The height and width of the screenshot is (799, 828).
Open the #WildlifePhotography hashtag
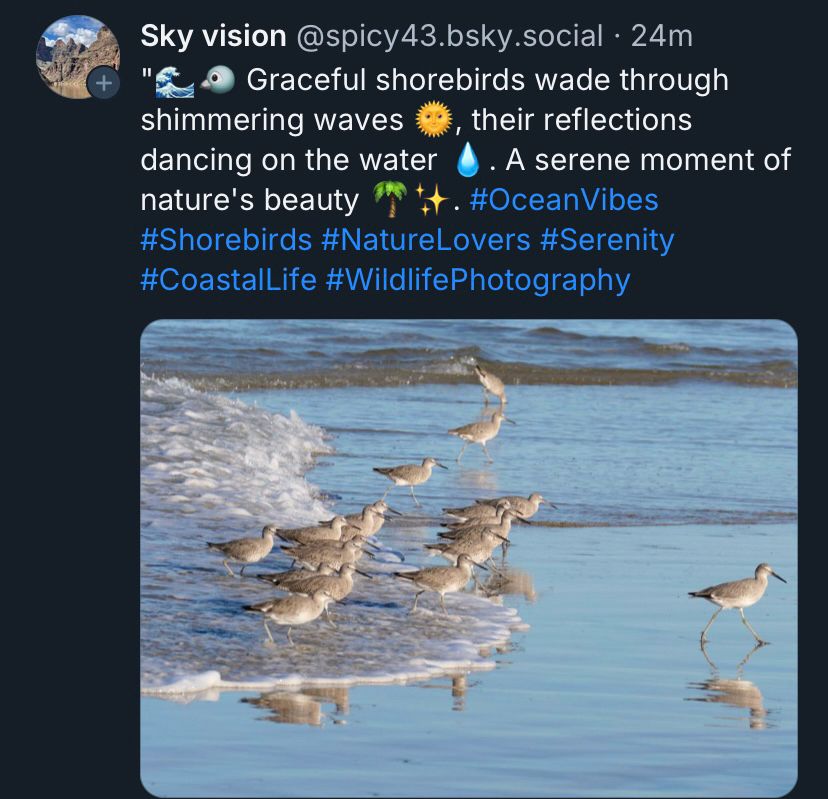(x=478, y=280)
